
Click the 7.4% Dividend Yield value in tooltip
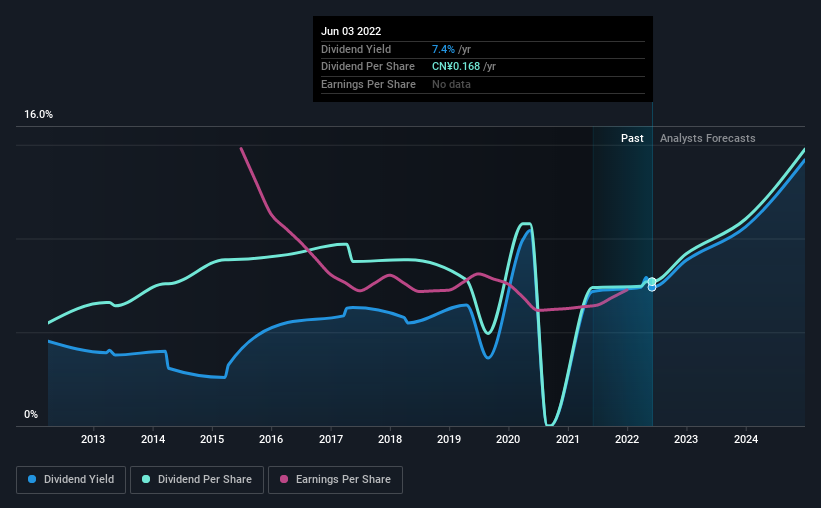click(443, 49)
